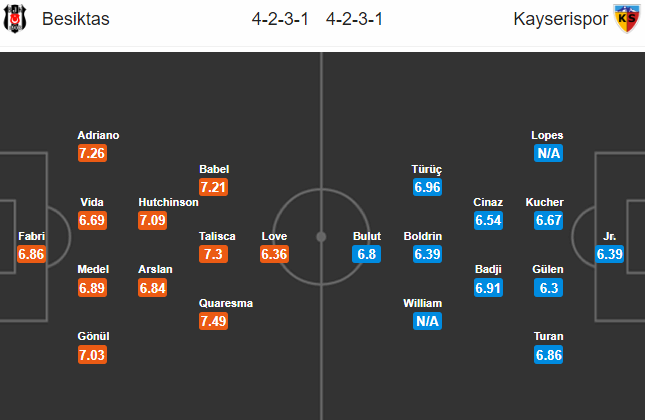Select Quaresma's 7.49 rating badge
Viewport: 645px width, 420px height.
[x=213, y=321]
